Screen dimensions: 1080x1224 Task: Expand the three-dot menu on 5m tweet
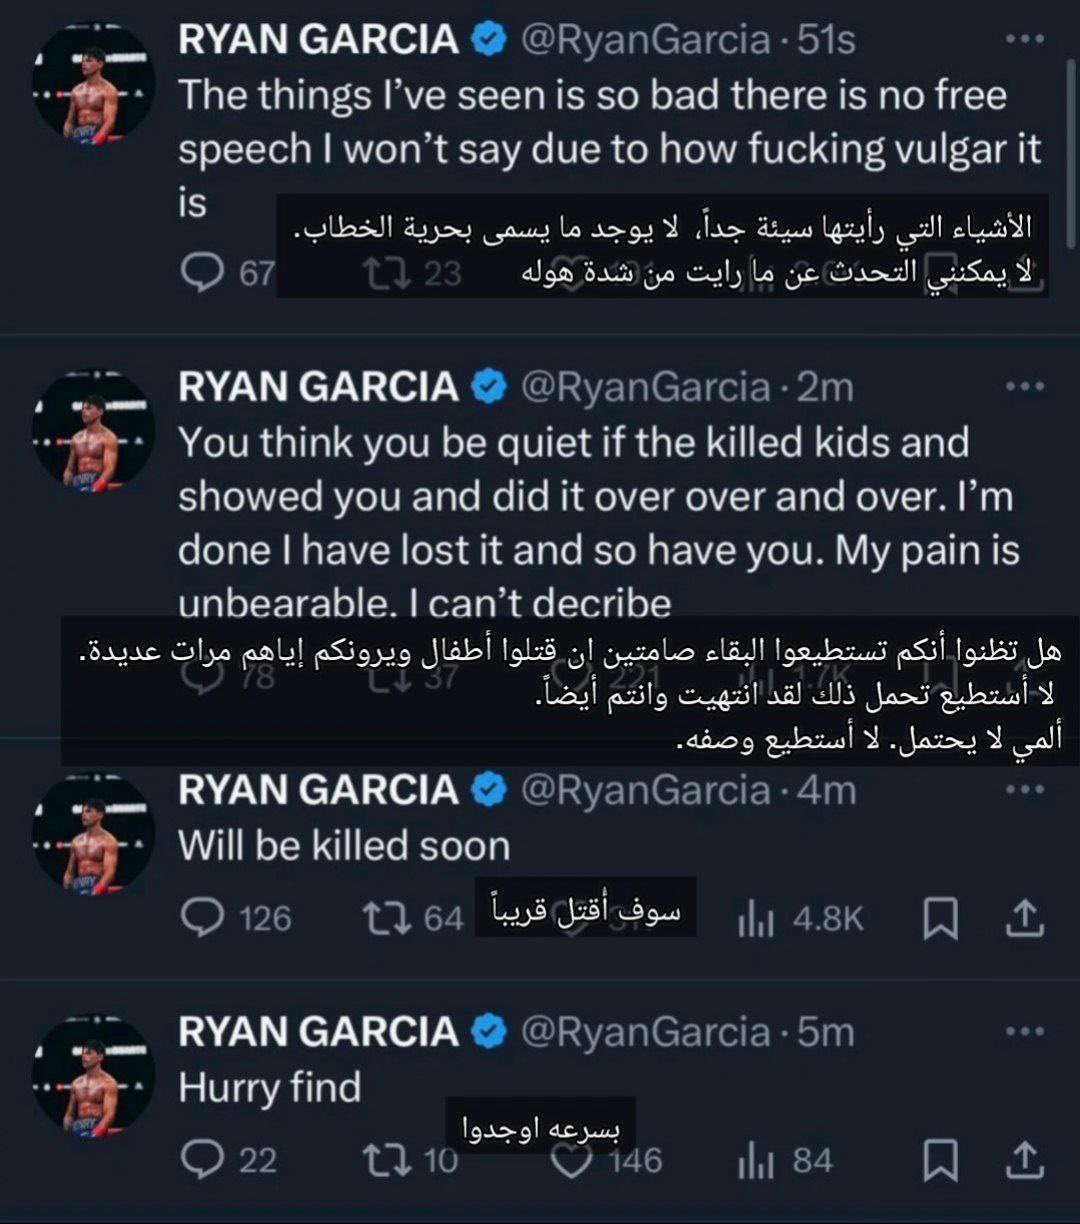tap(1023, 1031)
